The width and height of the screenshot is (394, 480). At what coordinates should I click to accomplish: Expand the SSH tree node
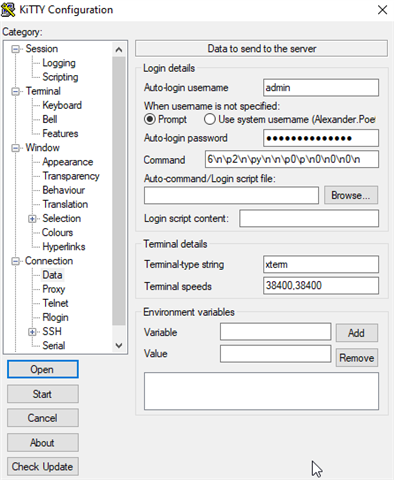pos(32,332)
